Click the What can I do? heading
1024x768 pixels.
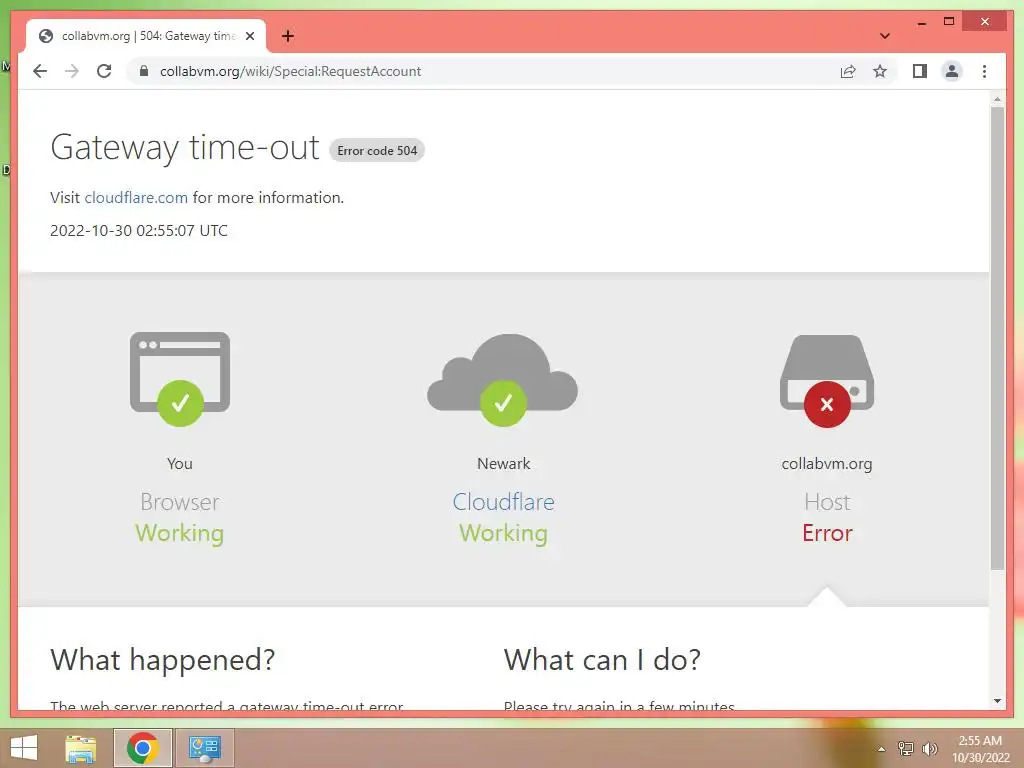tap(602, 660)
